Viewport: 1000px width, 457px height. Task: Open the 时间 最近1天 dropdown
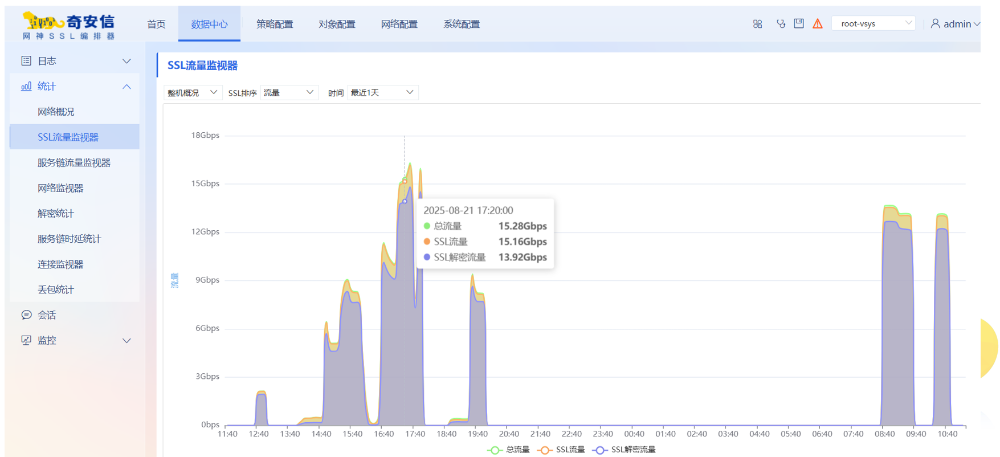click(381, 92)
